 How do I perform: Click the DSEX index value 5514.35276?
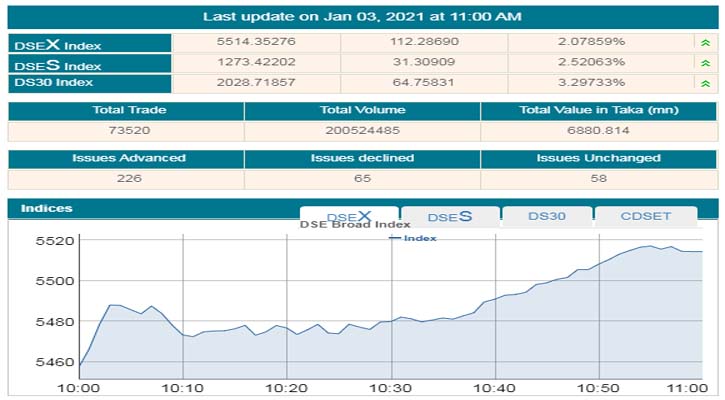256,43
